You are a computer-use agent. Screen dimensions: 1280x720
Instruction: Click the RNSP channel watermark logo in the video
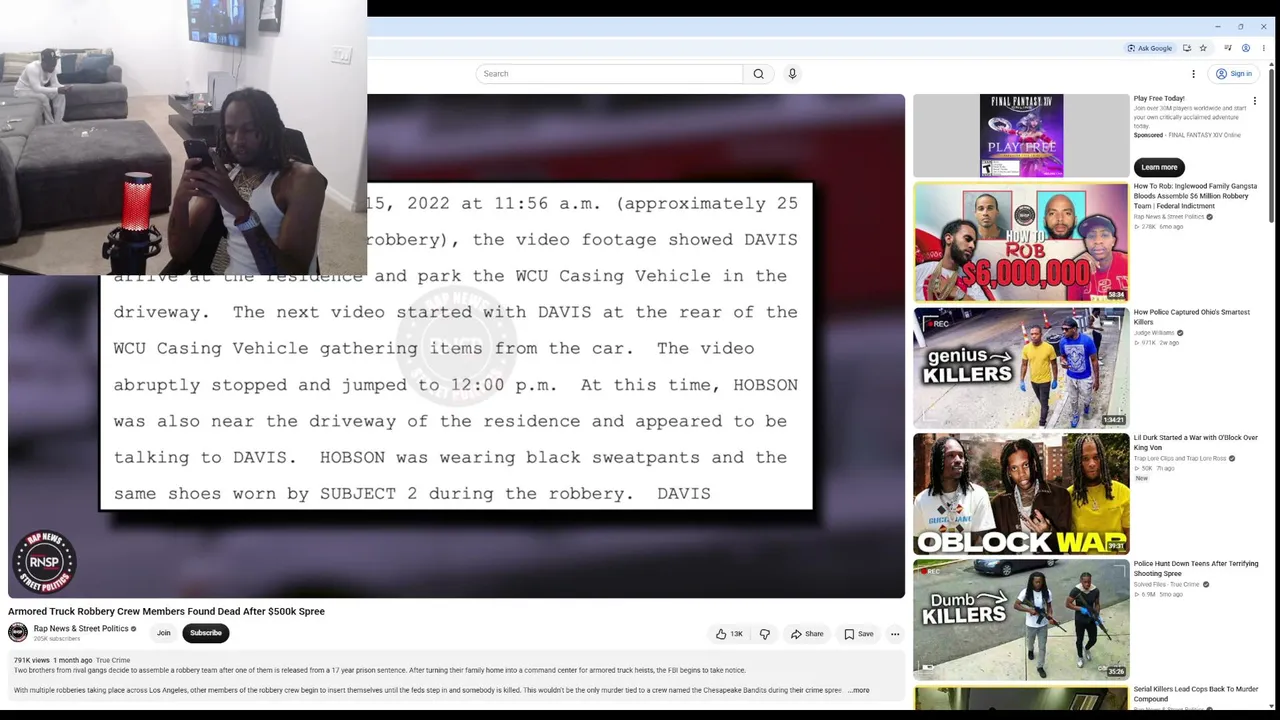[x=44, y=562]
